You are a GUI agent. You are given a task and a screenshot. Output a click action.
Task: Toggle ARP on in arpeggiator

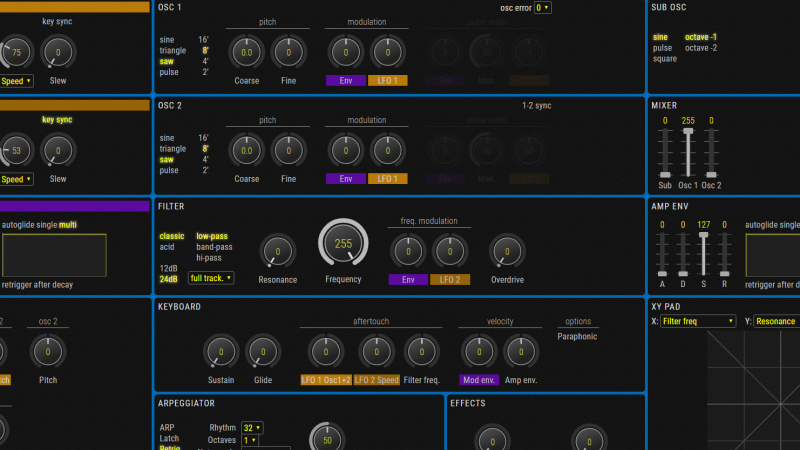click(x=167, y=428)
